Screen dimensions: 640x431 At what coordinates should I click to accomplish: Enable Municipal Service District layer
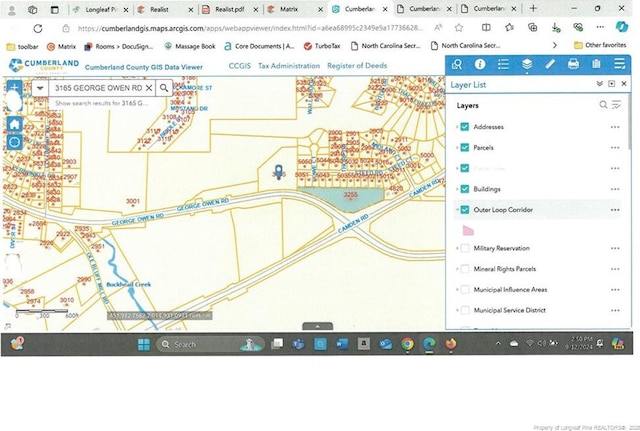click(464, 310)
